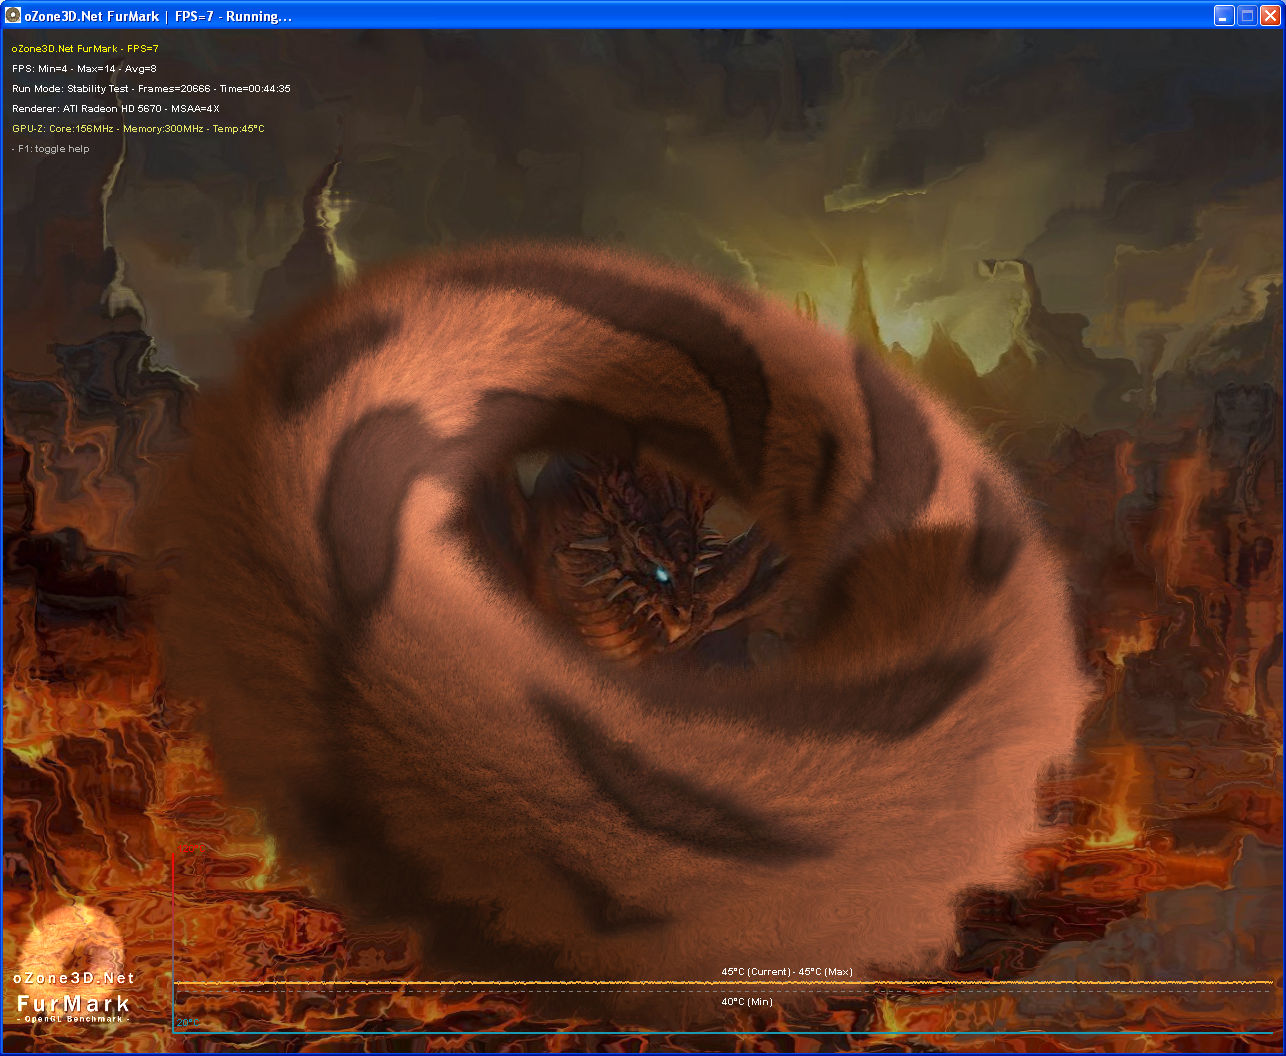The width and height of the screenshot is (1286, 1056).
Task: Maximize the FurMark window
Action: [x=1247, y=15]
